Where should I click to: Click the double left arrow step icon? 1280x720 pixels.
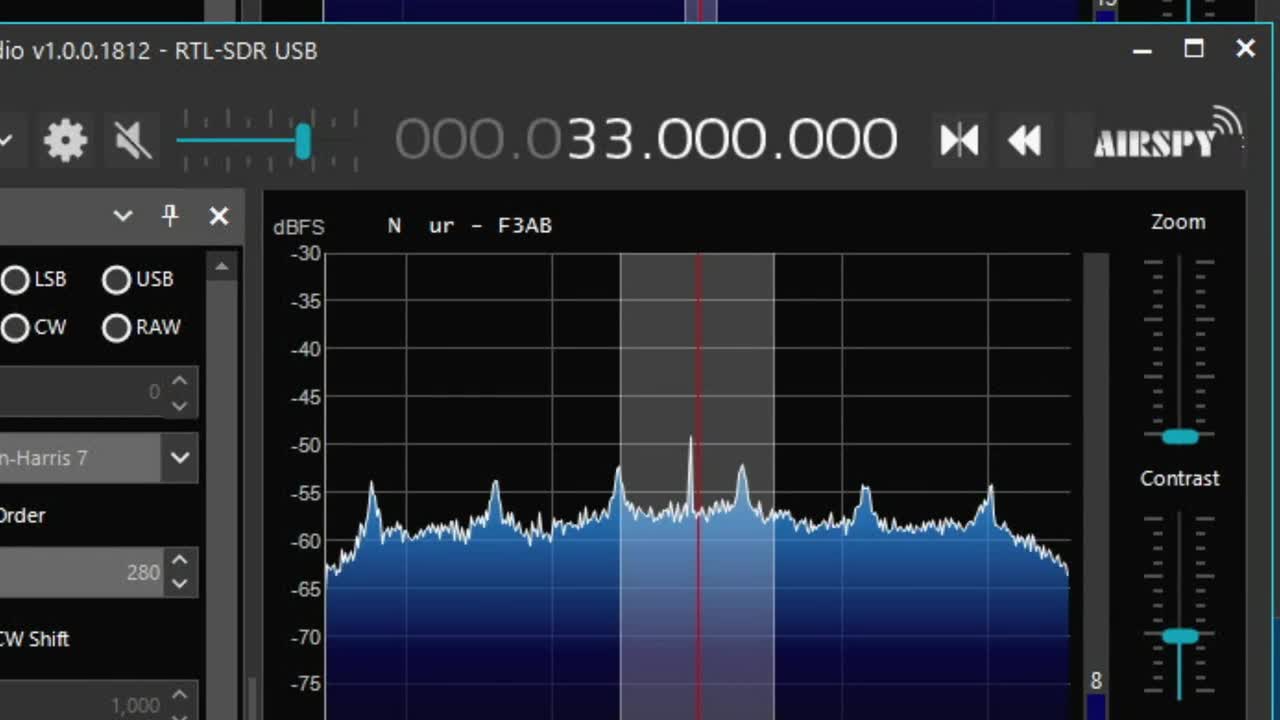(1024, 141)
